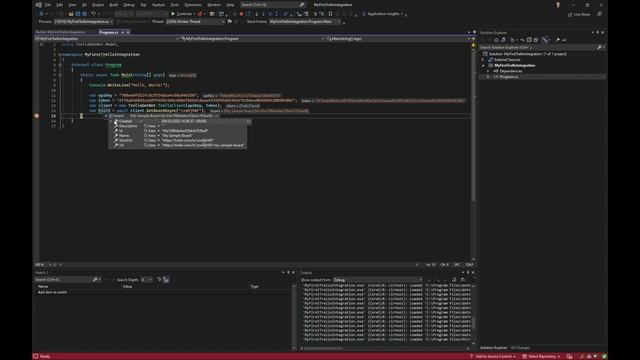Expand the Program.cs node in Solution Explorer
Screen dimensions: 640x360
pyautogui.click(x=488, y=77)
